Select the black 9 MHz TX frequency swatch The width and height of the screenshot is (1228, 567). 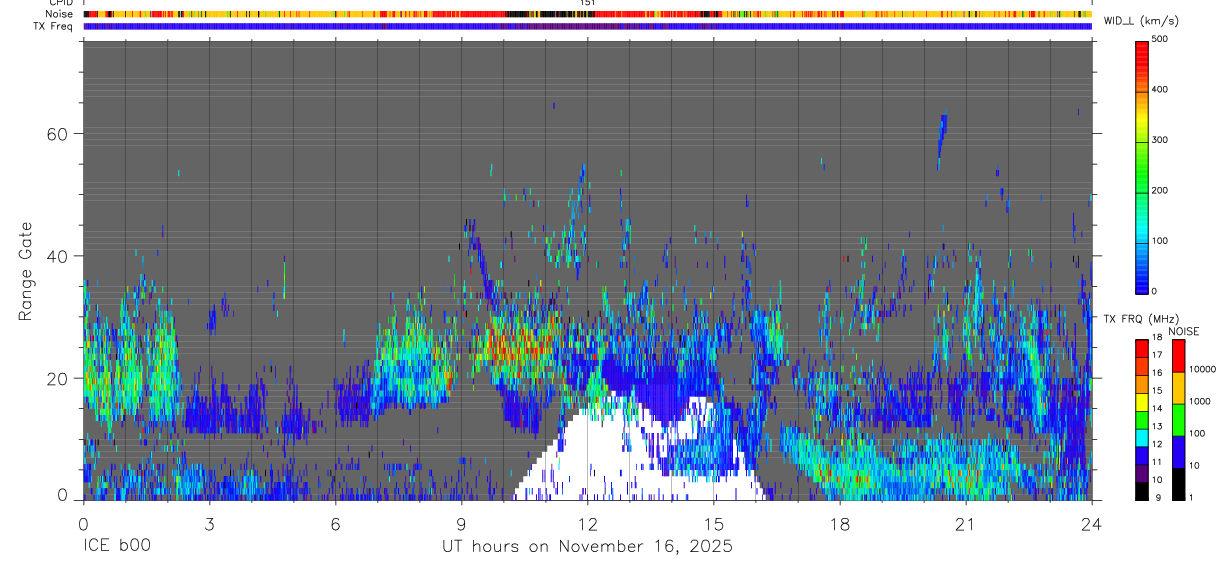tap(1142, 492)
